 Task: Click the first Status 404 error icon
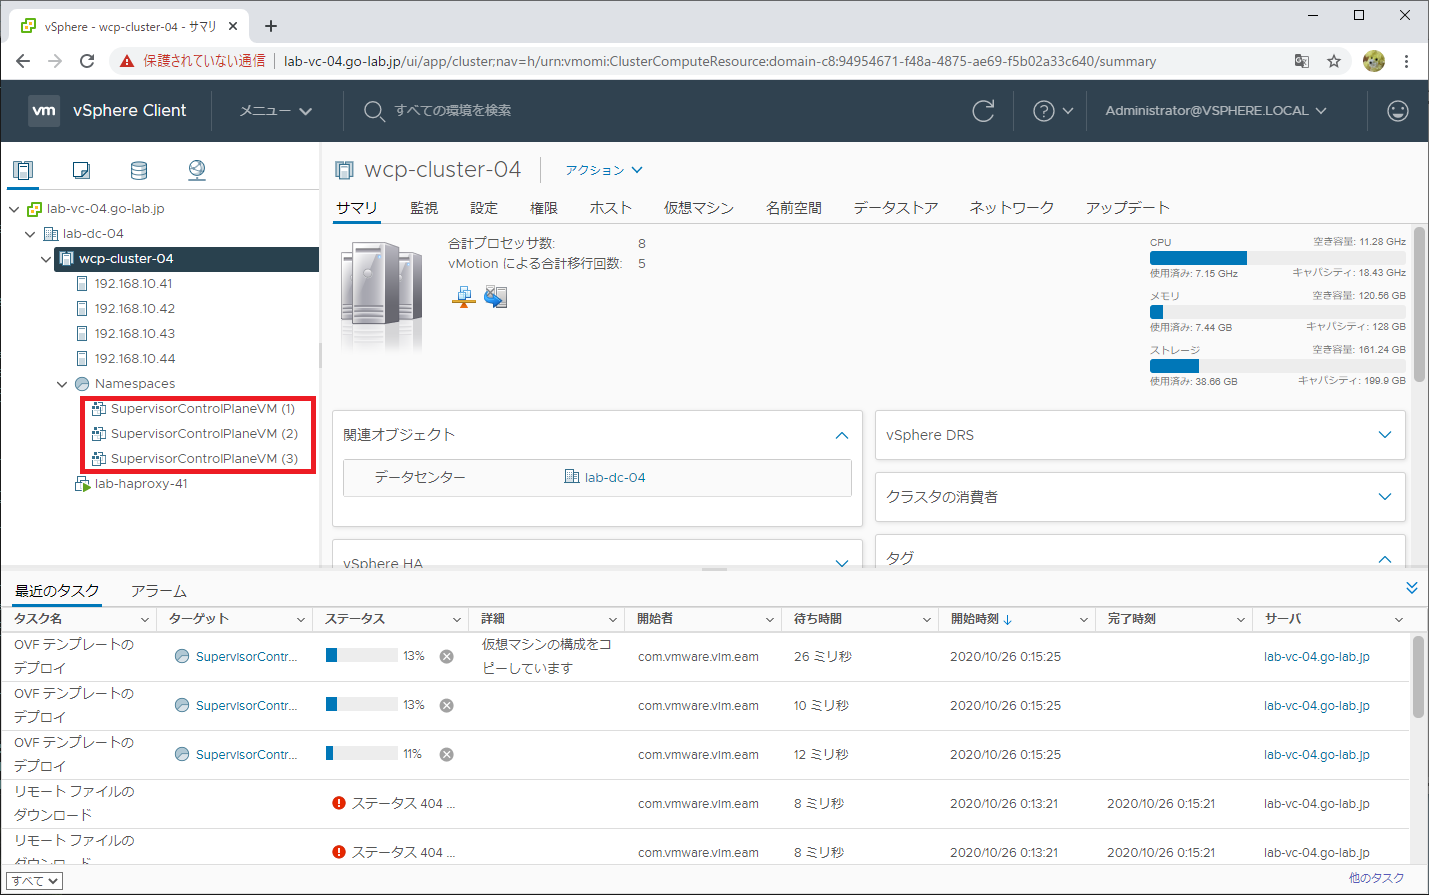[x=339, y=803]
